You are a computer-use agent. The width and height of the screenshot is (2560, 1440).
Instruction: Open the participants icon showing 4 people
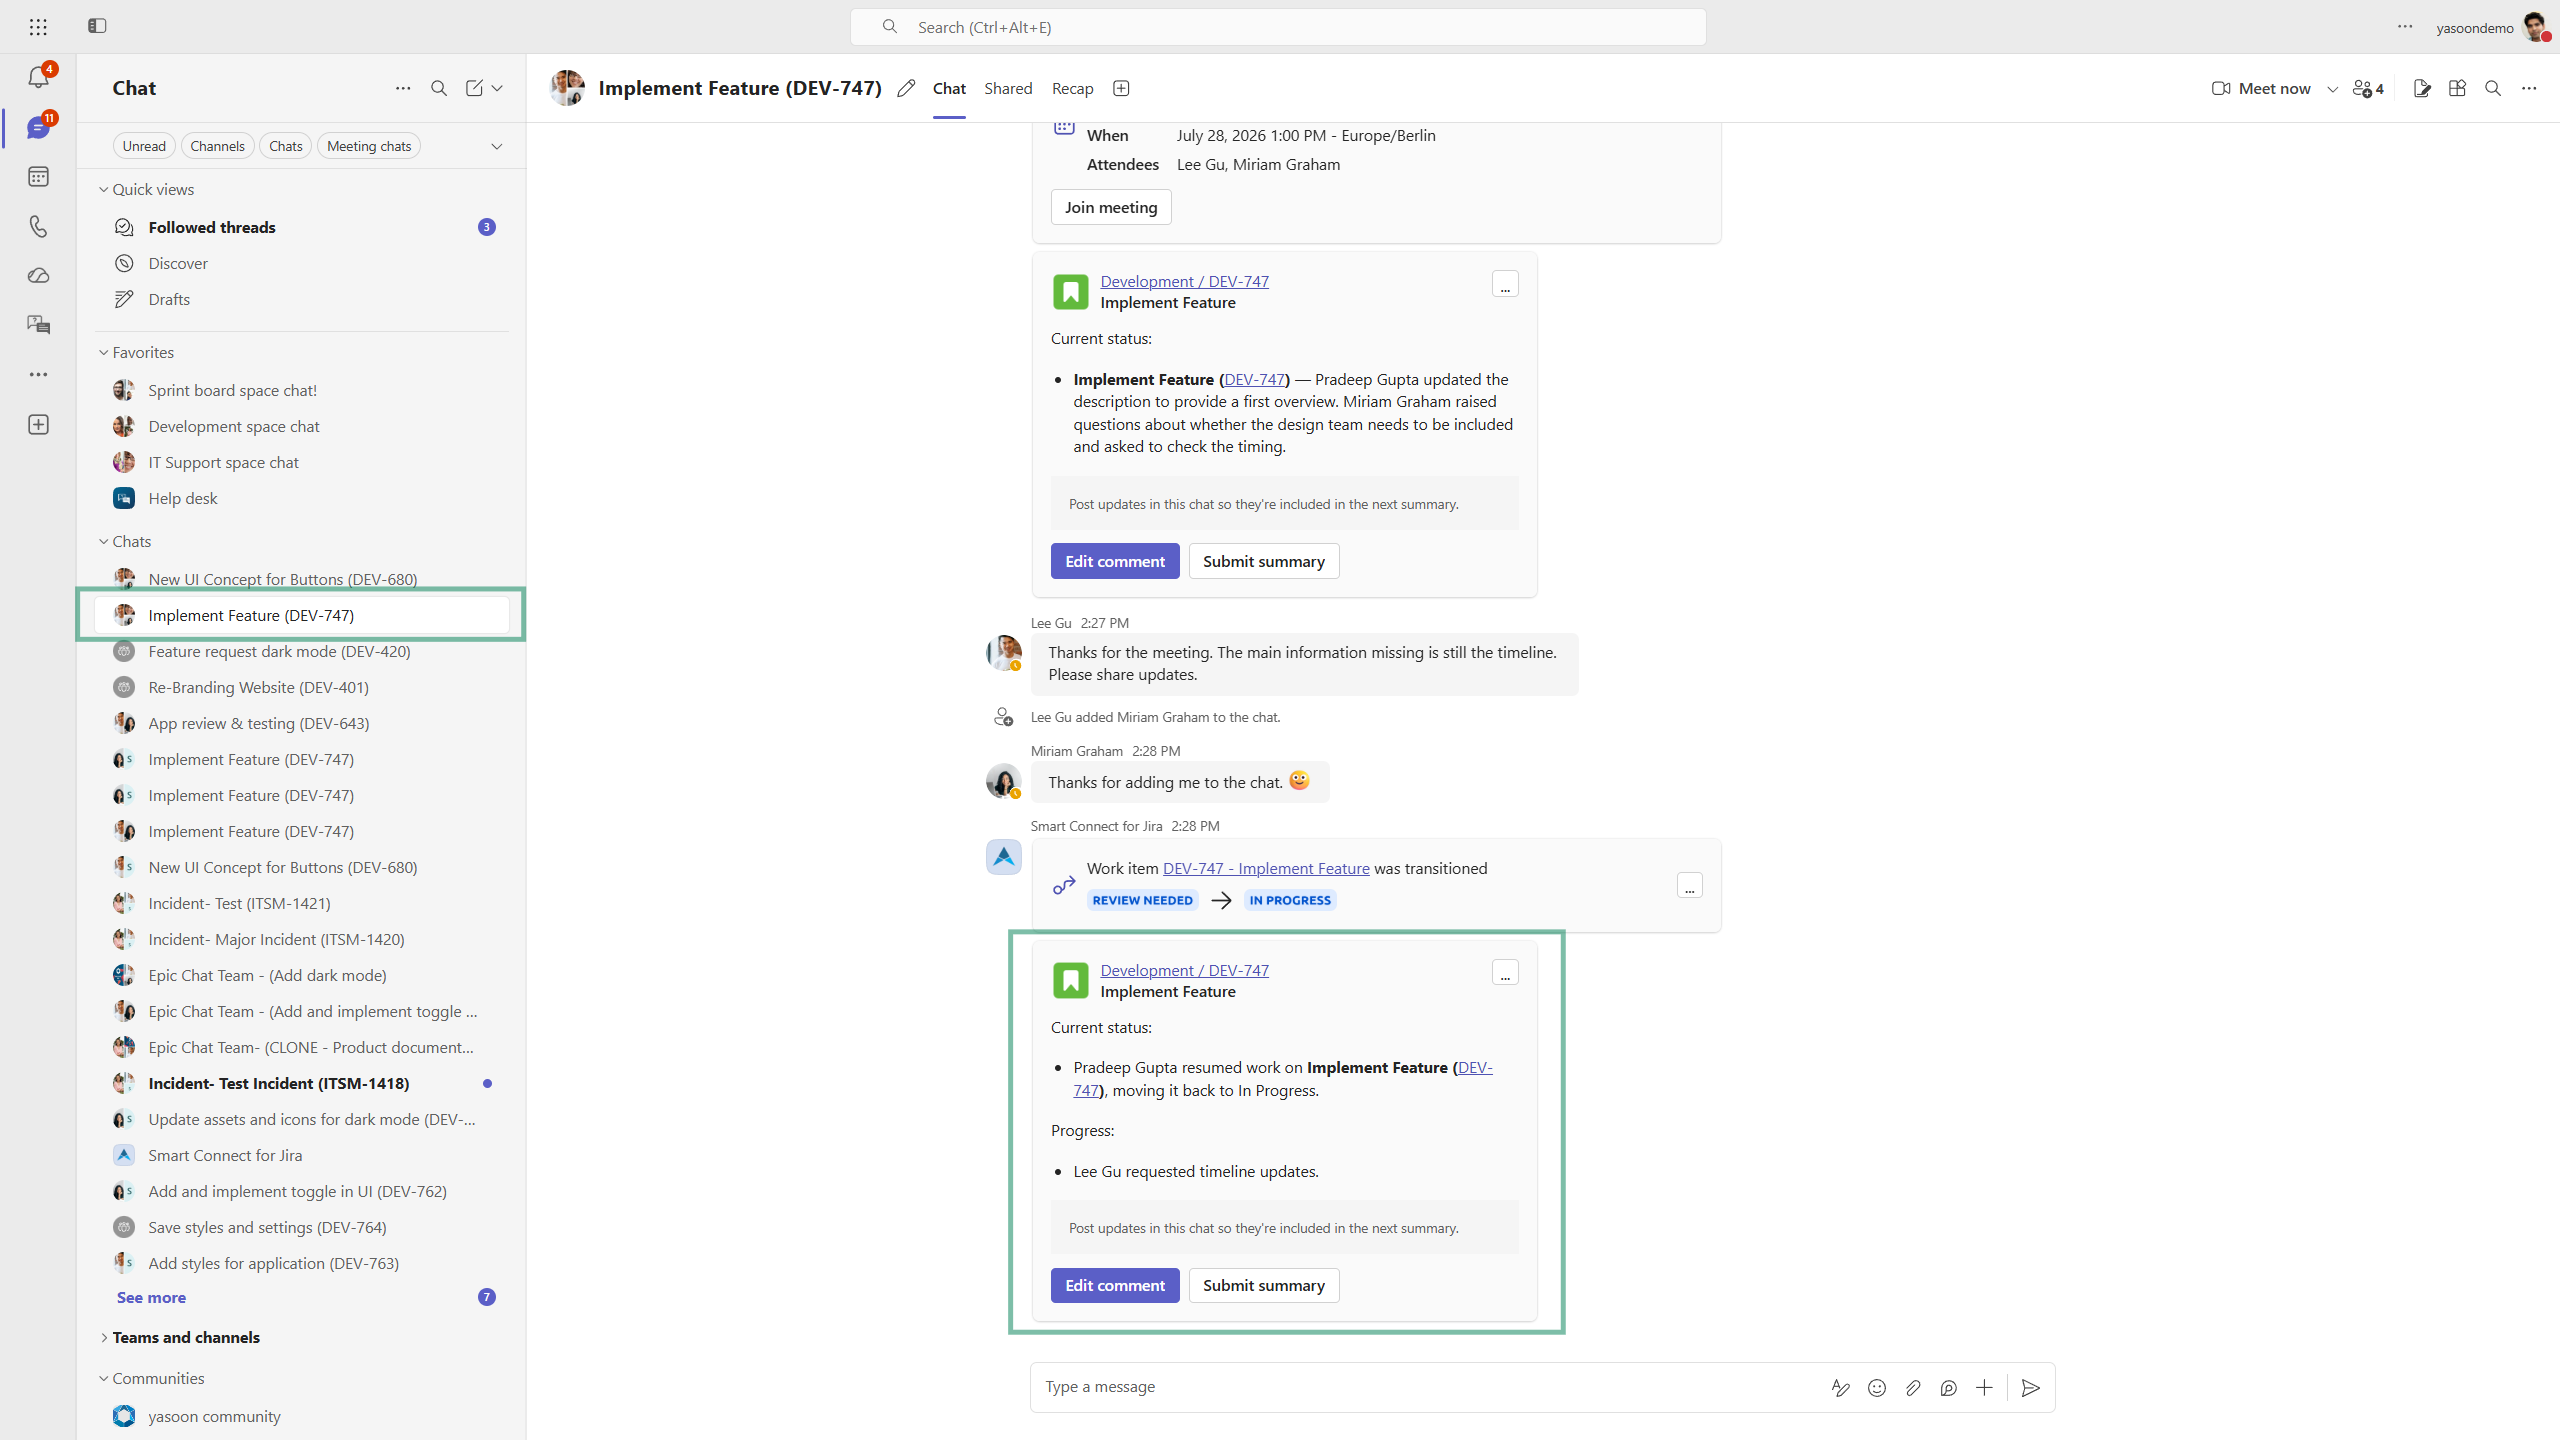[2368, 88]
